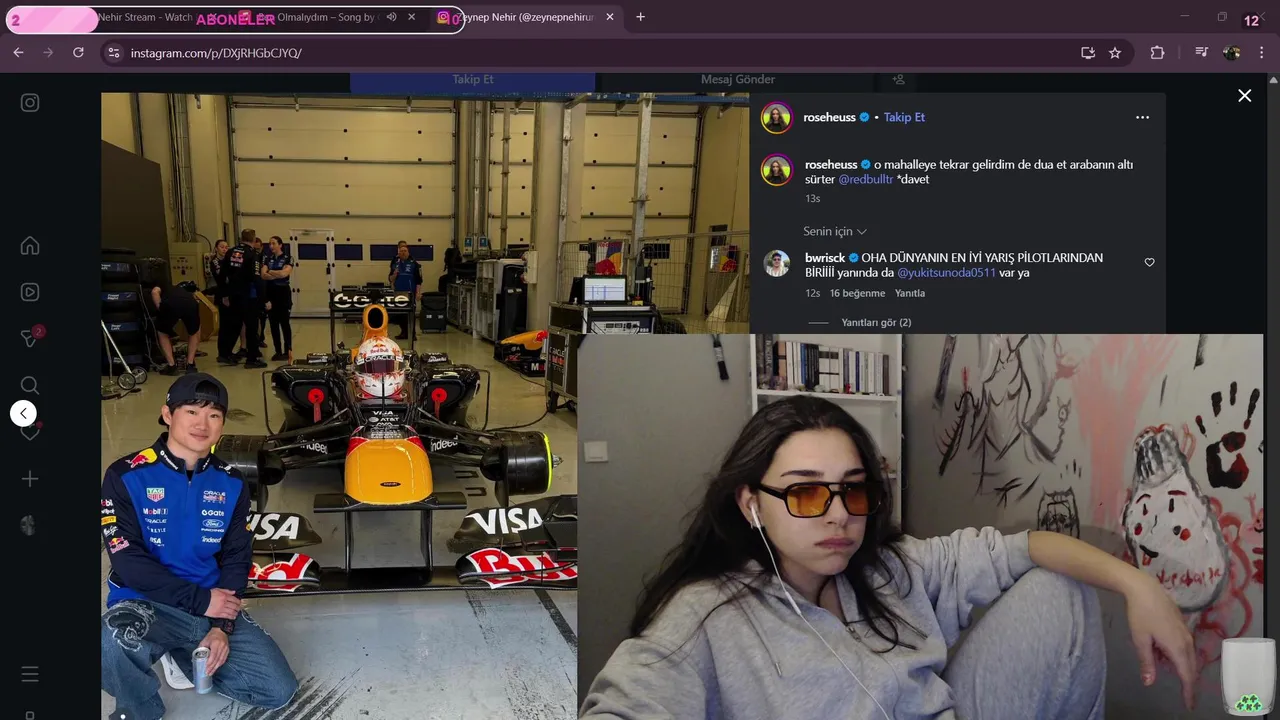Open @yukitsunoda0511 mention in the comment
Image resolution: width=1280 pixels, height=720 pixels.
point(946,272)
